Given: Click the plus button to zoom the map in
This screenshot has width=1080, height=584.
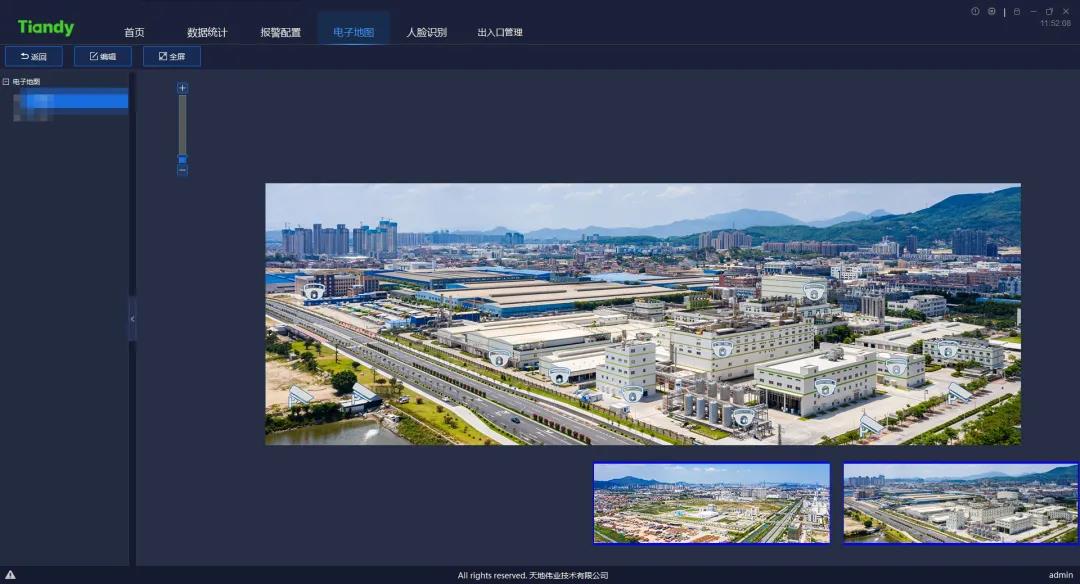Looking at the screenshot, I should coord(182,88).
